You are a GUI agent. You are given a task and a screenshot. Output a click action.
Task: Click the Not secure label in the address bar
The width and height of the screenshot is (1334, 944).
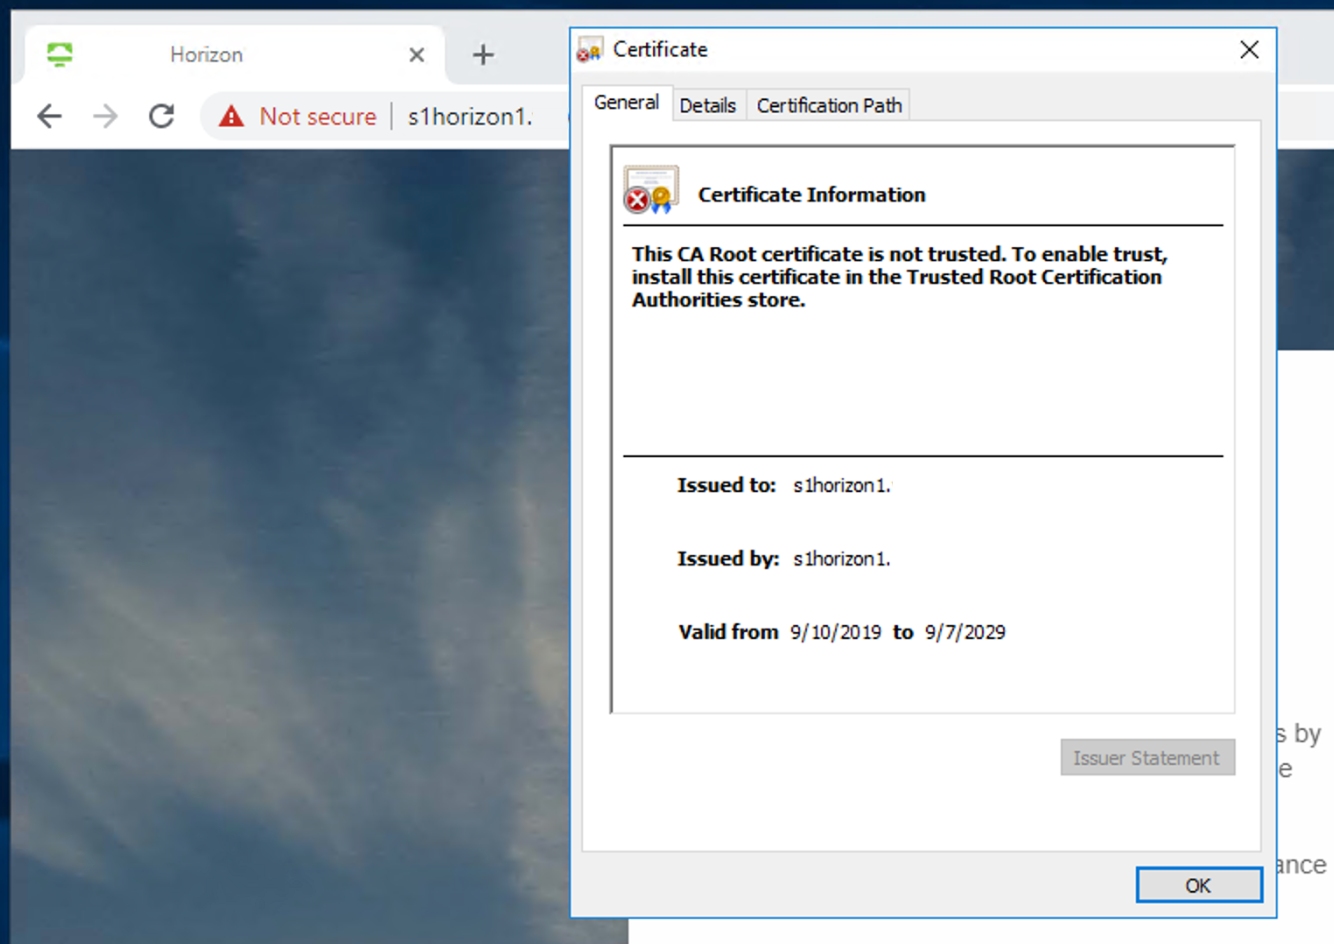(x=317, y=116)
